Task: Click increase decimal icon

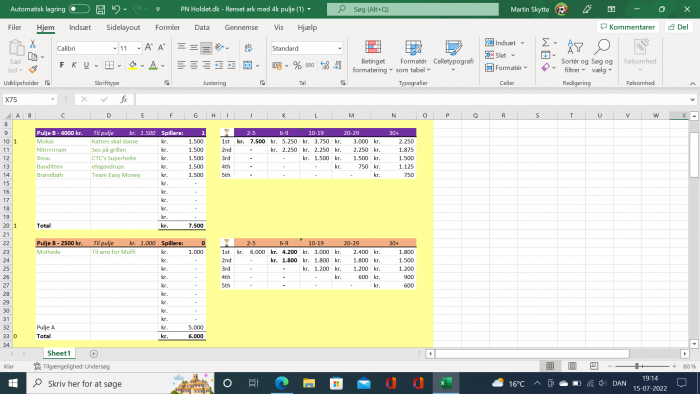Action: tap(325, 65)
